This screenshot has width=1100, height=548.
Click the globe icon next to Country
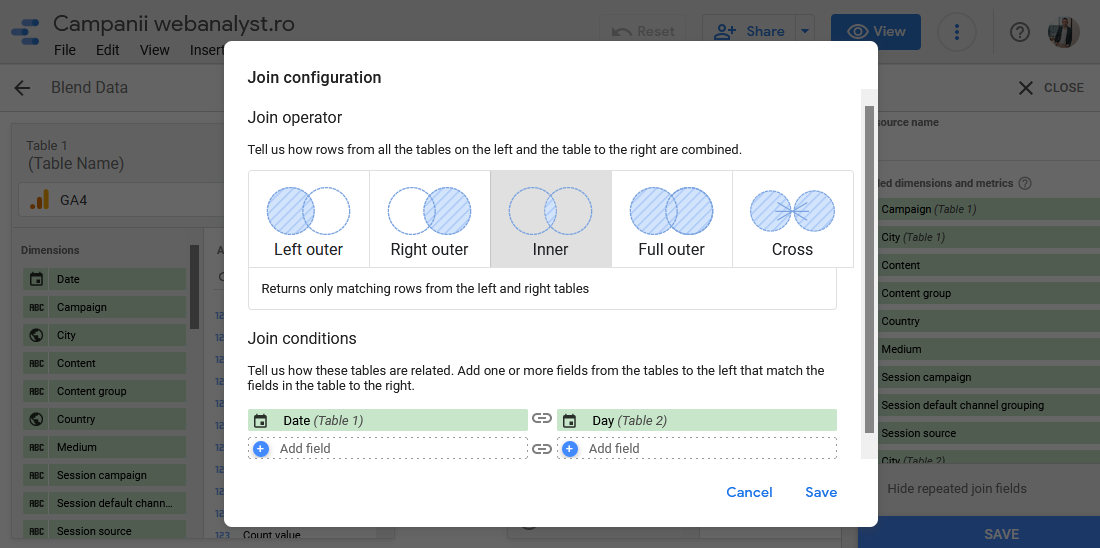click(36, 420)
